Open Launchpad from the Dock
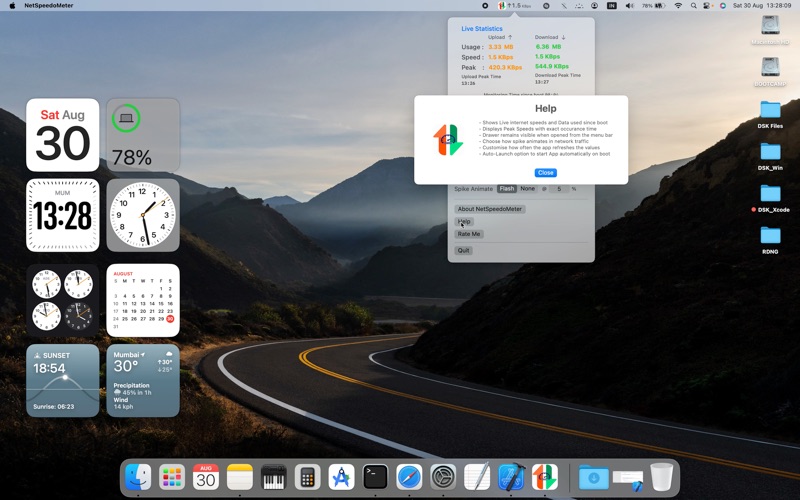800x500 pixels. 172,477
